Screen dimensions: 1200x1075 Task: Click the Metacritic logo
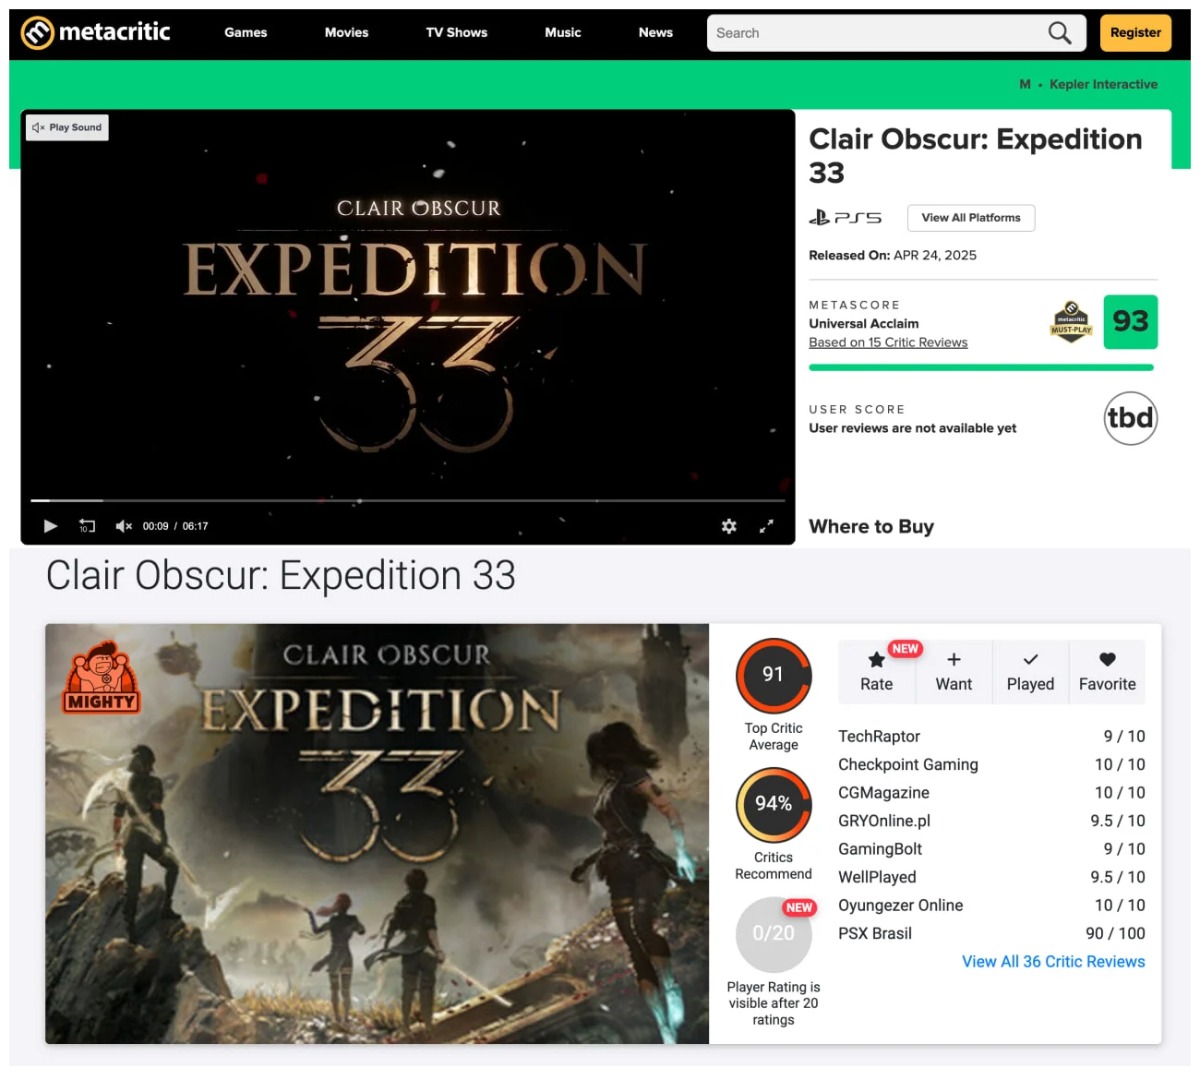coord(96,32)
